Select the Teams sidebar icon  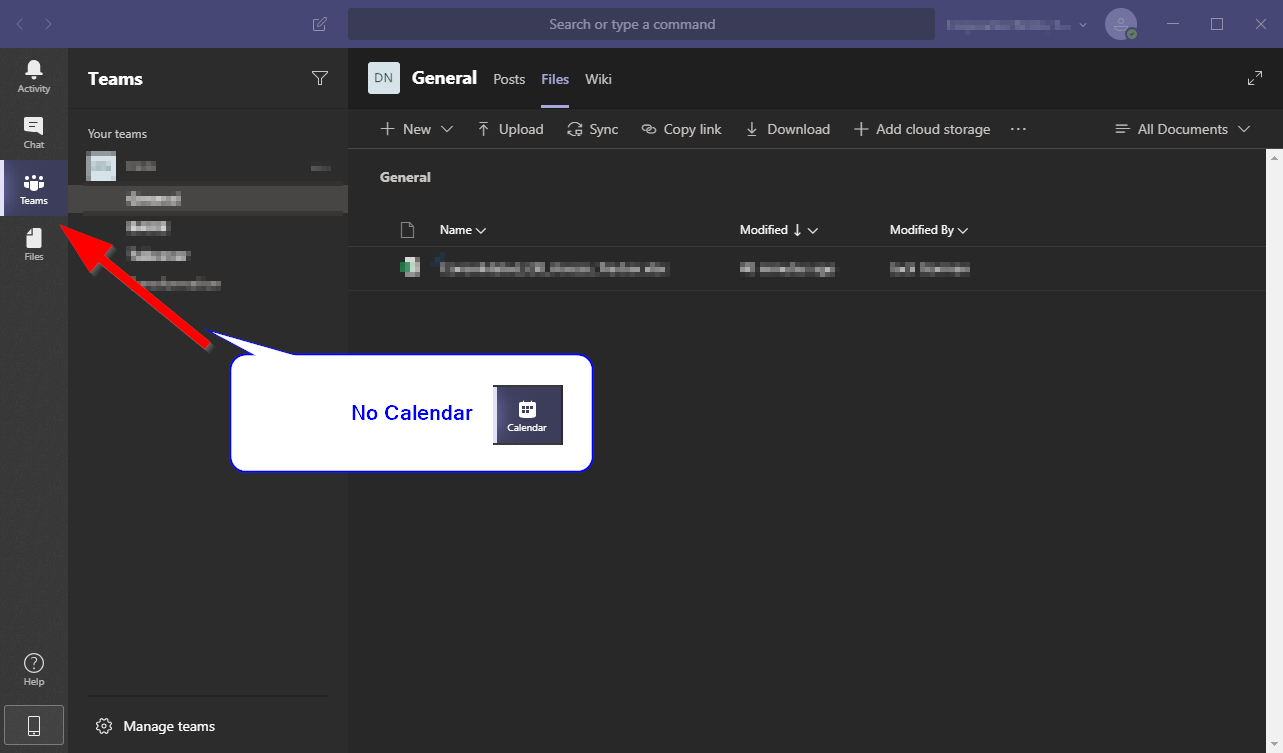34,188
